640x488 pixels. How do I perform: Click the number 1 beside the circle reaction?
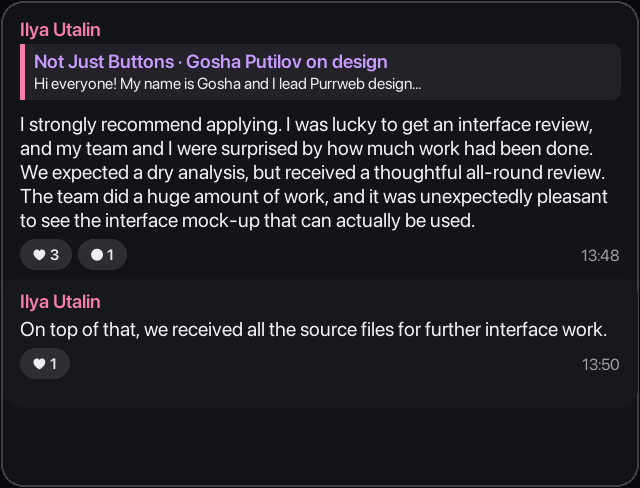pos(110,255)
